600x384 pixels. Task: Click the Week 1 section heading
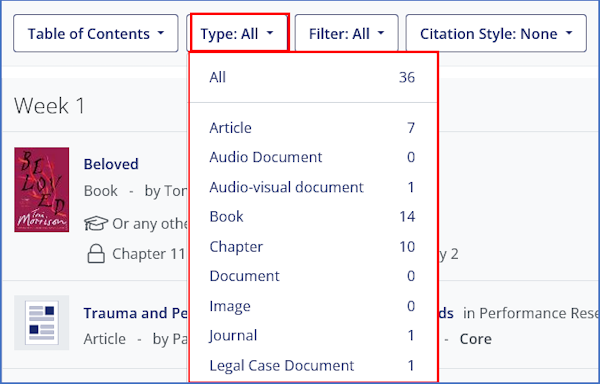click(49, 106)
